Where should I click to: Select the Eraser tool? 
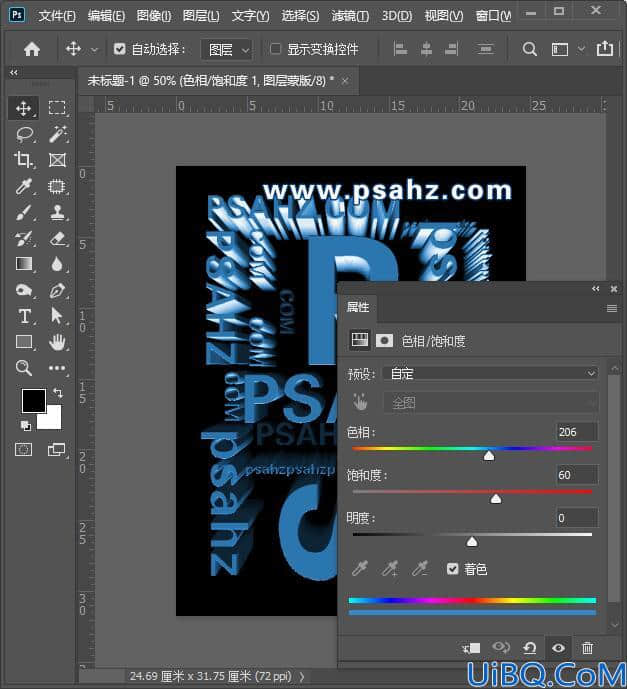[x=58, y=239]
